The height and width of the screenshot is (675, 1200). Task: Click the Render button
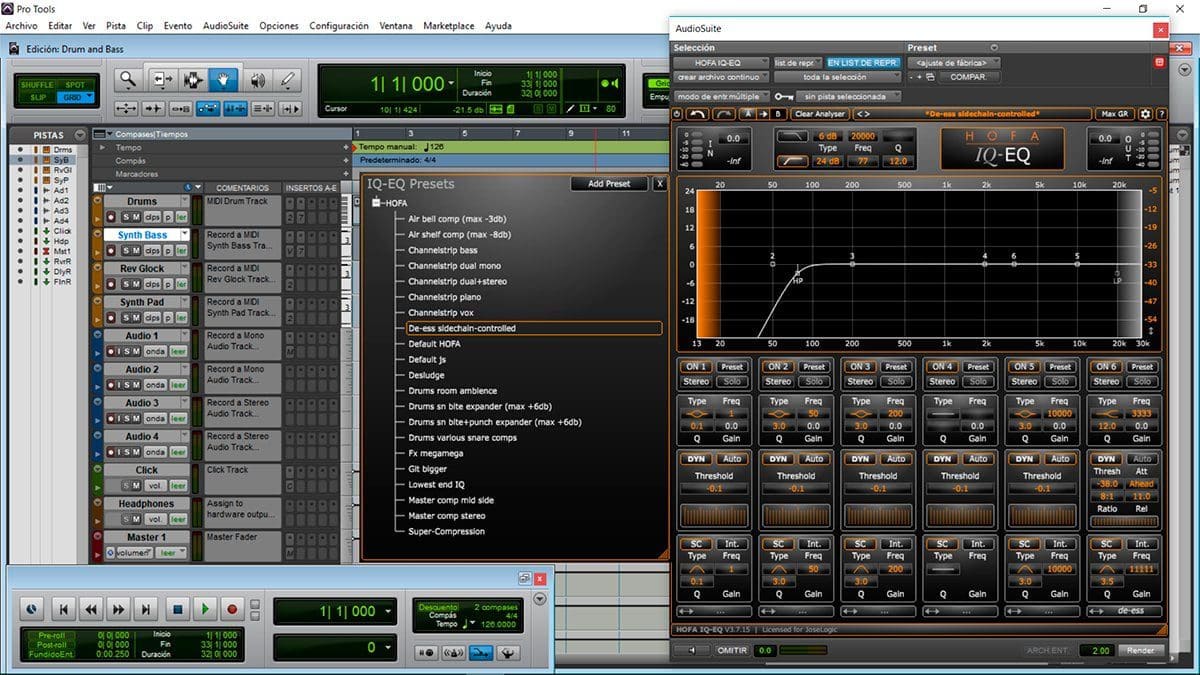click(1140, 651)
